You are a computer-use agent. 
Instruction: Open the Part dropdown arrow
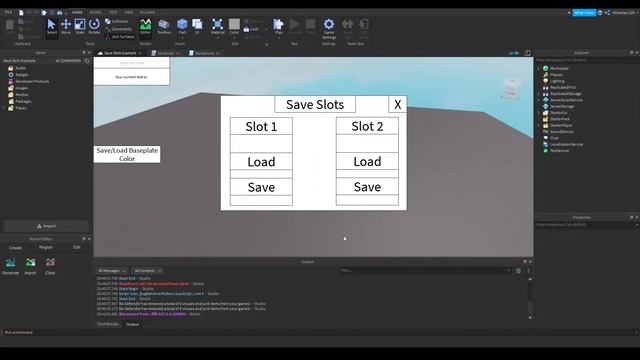[182, 38]
